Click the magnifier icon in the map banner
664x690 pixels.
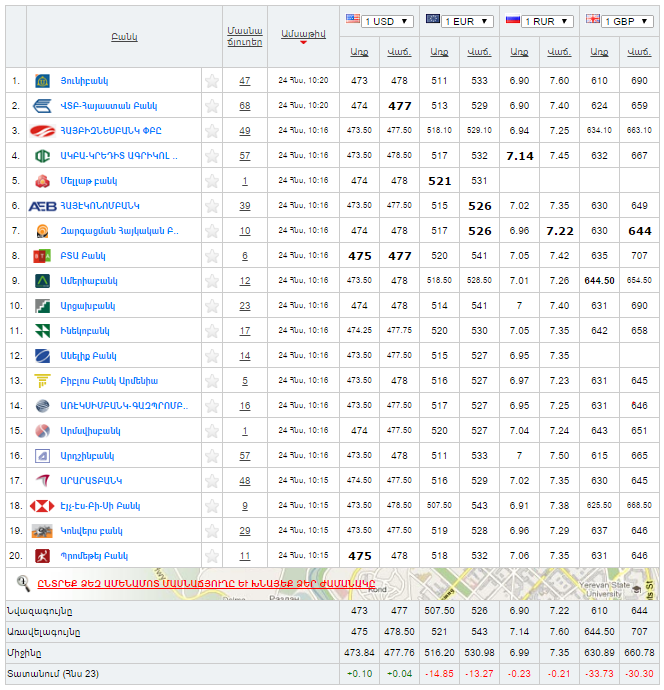[x=23, y=582]
